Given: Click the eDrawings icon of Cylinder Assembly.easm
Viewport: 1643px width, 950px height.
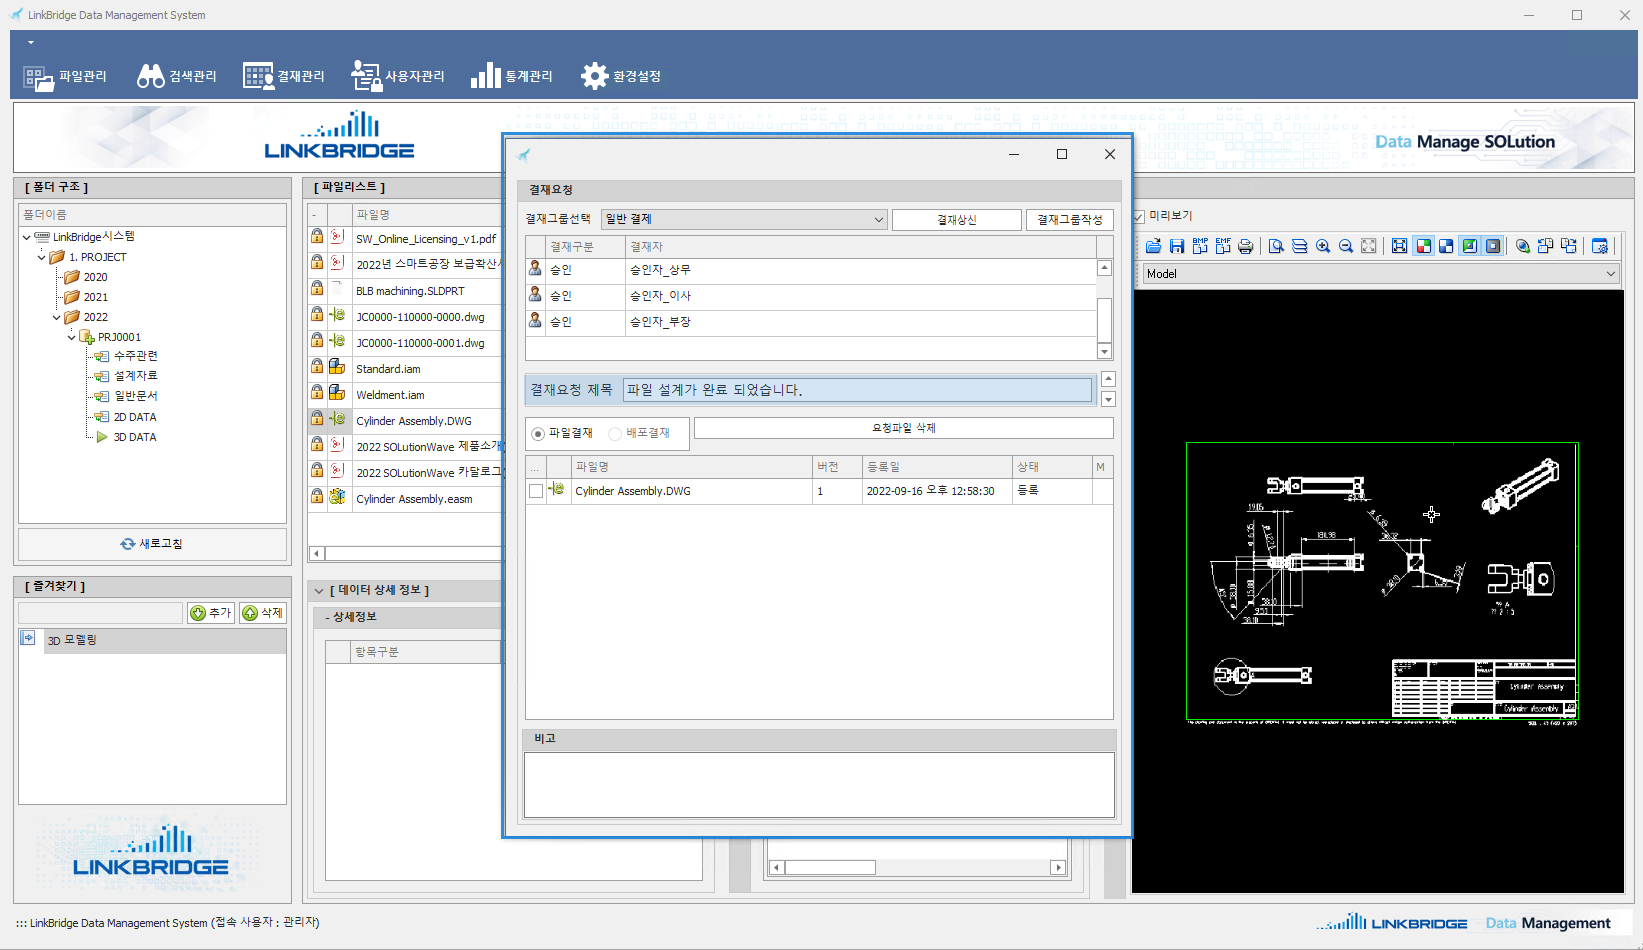Looking at the screenshot, I should pos(338,497).
